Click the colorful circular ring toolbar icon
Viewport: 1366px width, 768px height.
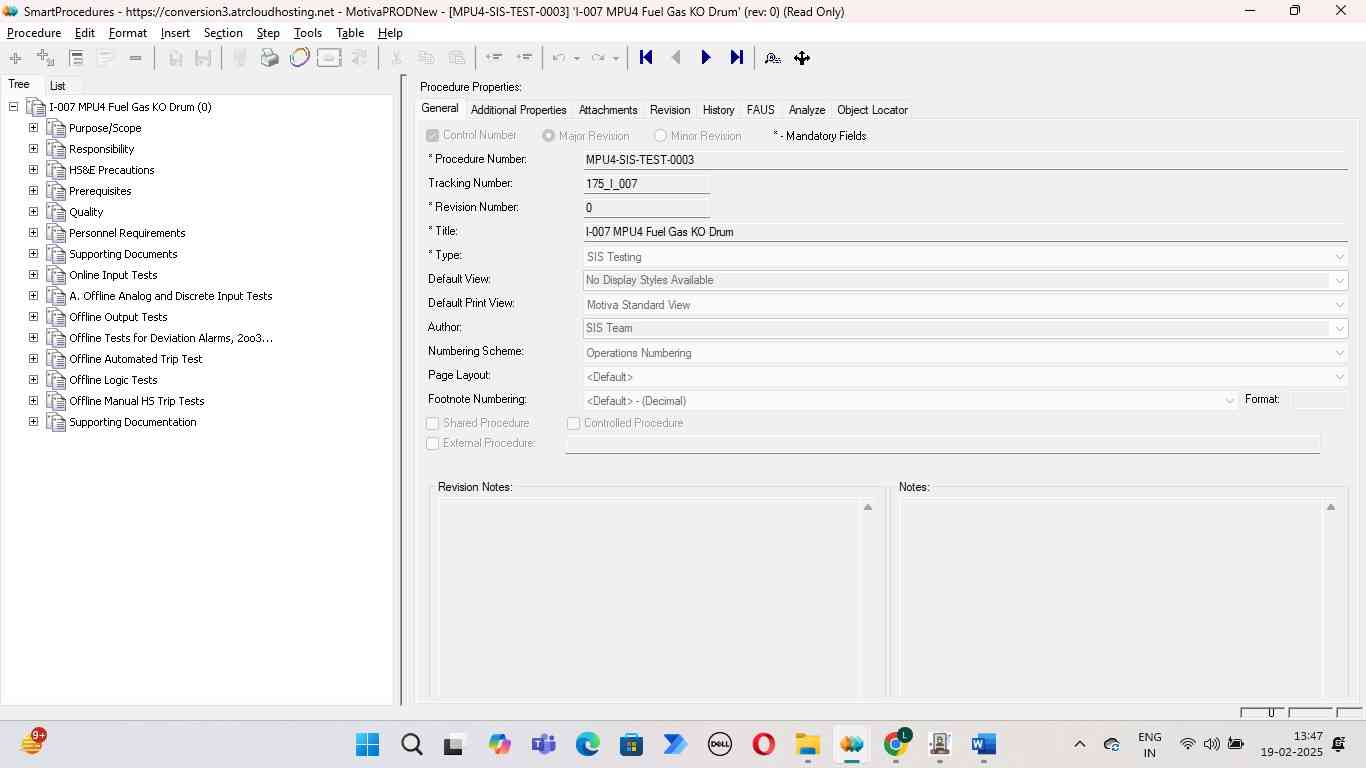(x=299, y=58)
